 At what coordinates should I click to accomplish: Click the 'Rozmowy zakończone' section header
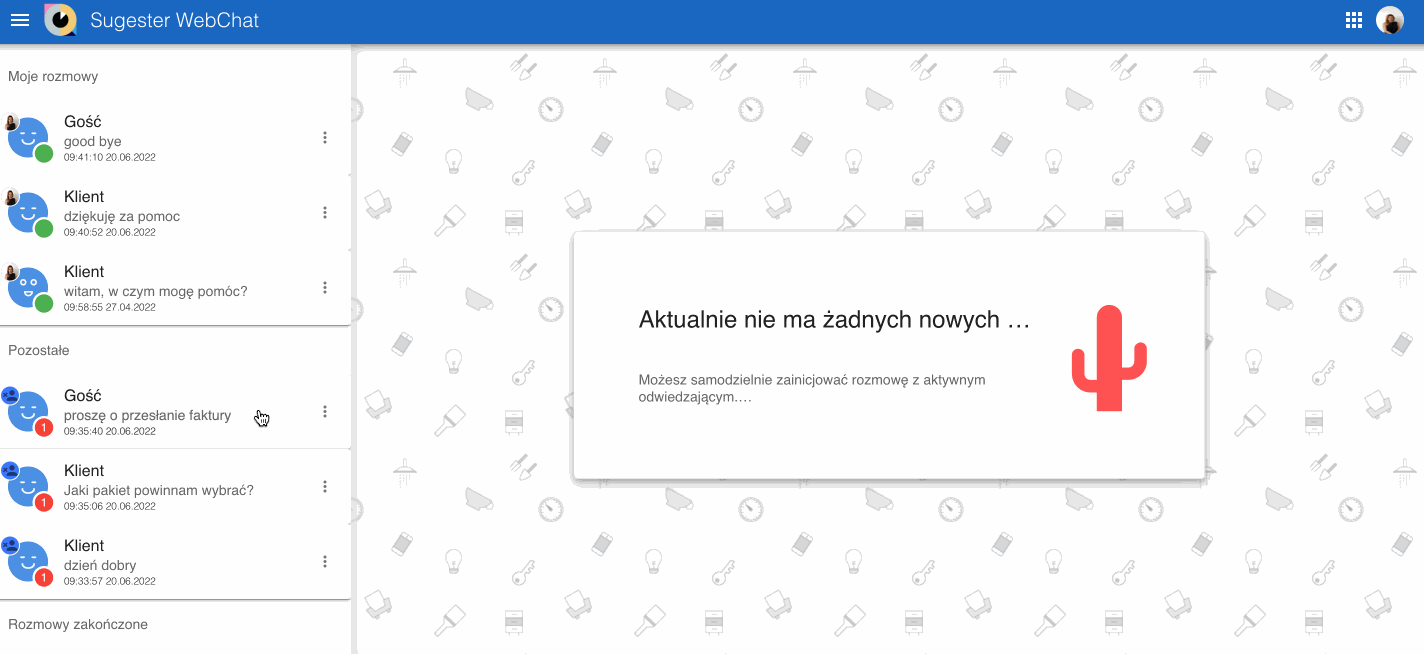78,624
